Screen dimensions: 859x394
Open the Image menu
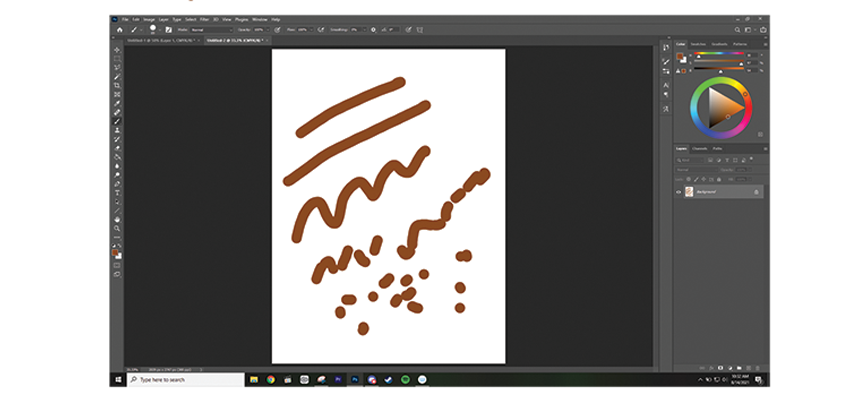click(x=149, y=19)
